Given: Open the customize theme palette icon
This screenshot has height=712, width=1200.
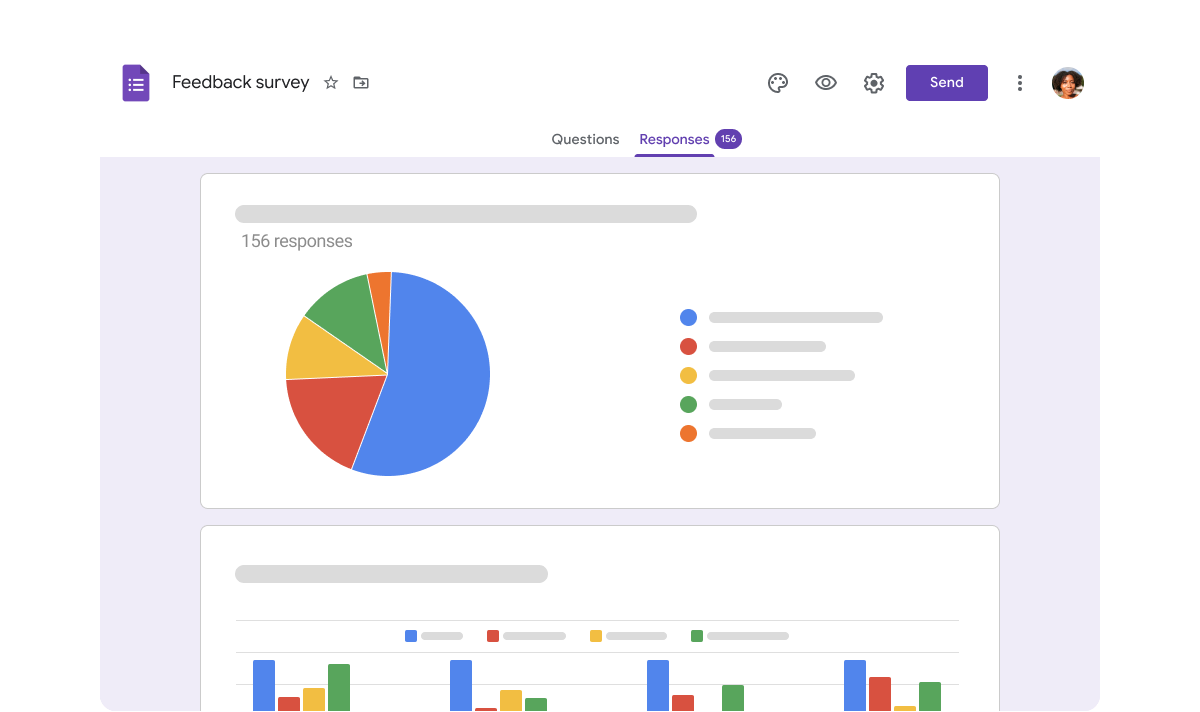Looking at the screenshot, I should (x=778, y=83).
